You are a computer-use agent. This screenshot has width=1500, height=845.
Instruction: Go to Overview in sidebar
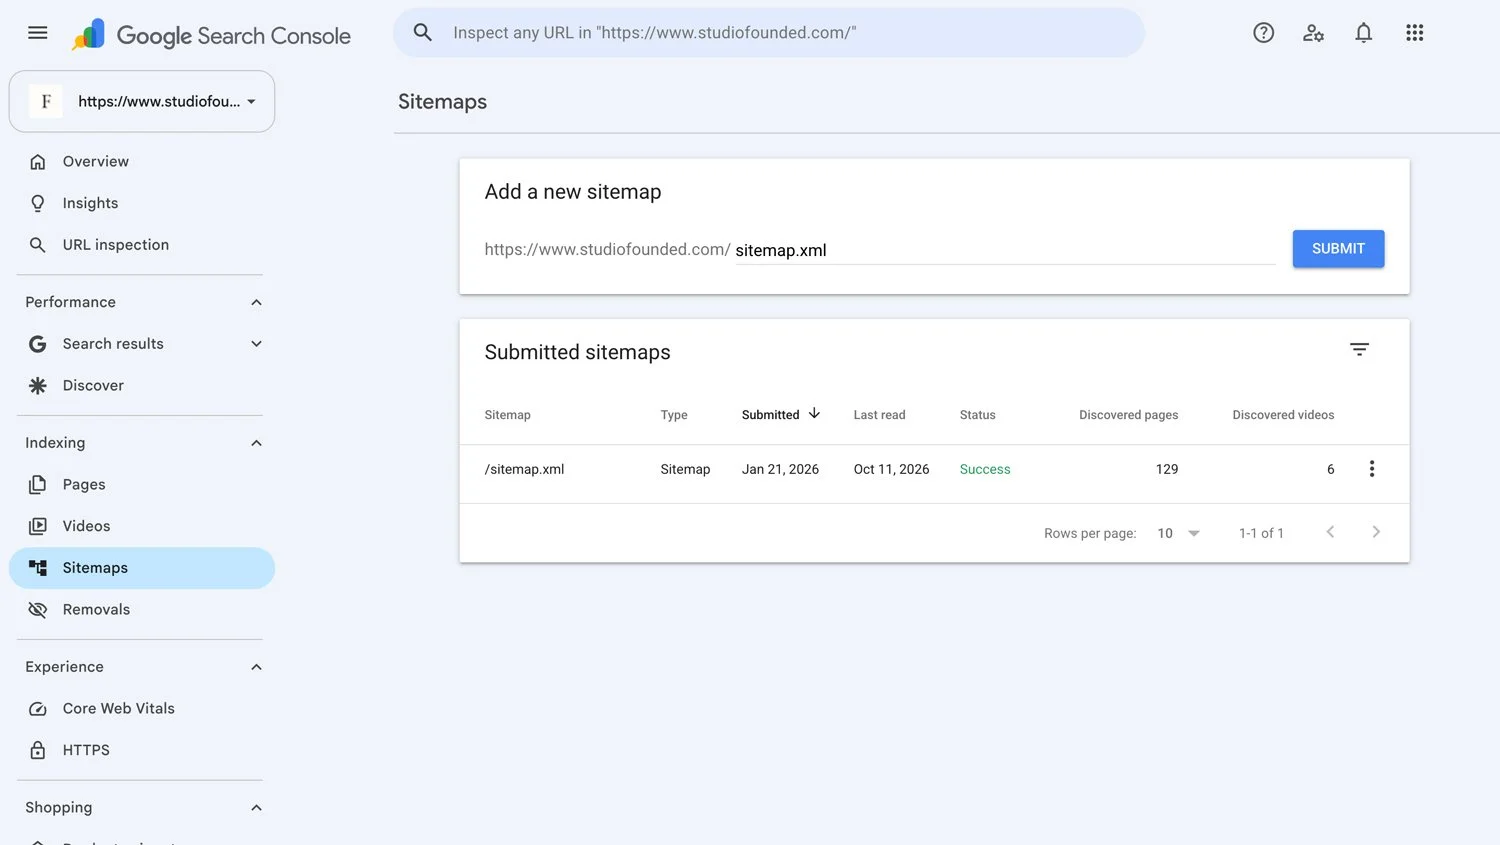pyautogui.click(x=142, y=162)
